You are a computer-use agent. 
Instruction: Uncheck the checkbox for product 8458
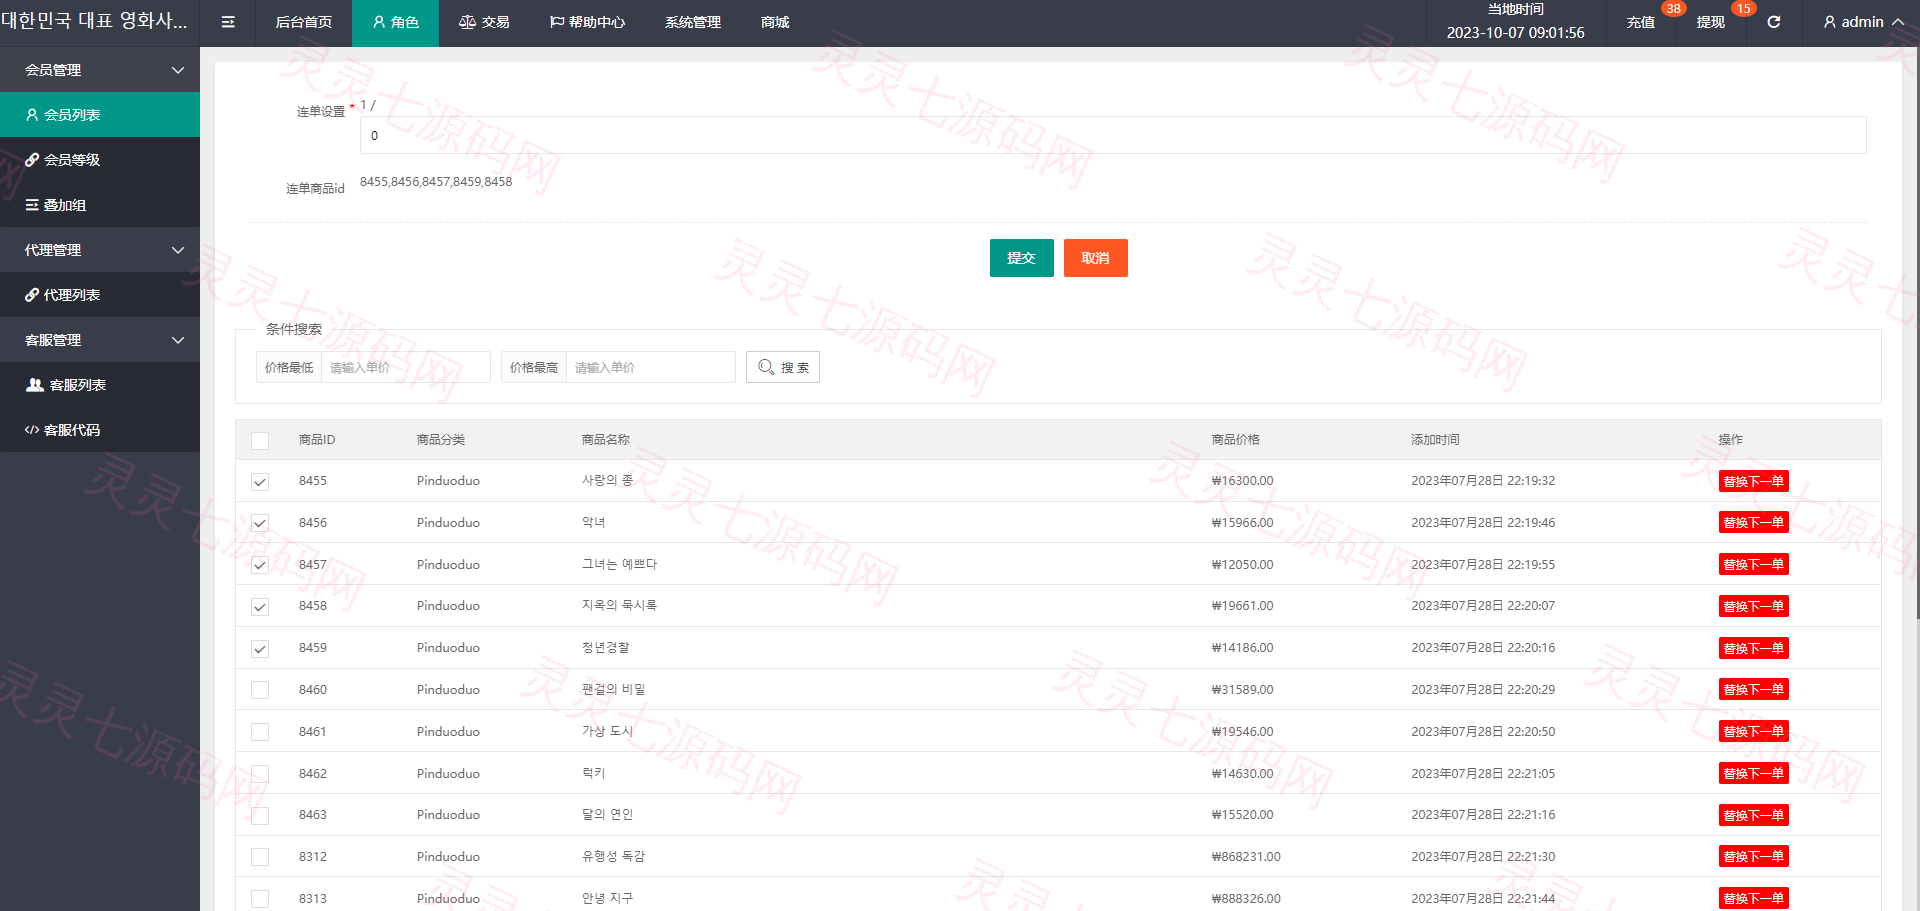point(260,607)
